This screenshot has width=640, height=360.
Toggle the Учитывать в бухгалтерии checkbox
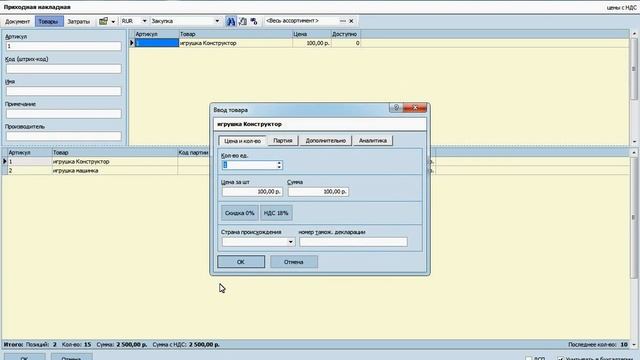560,358
